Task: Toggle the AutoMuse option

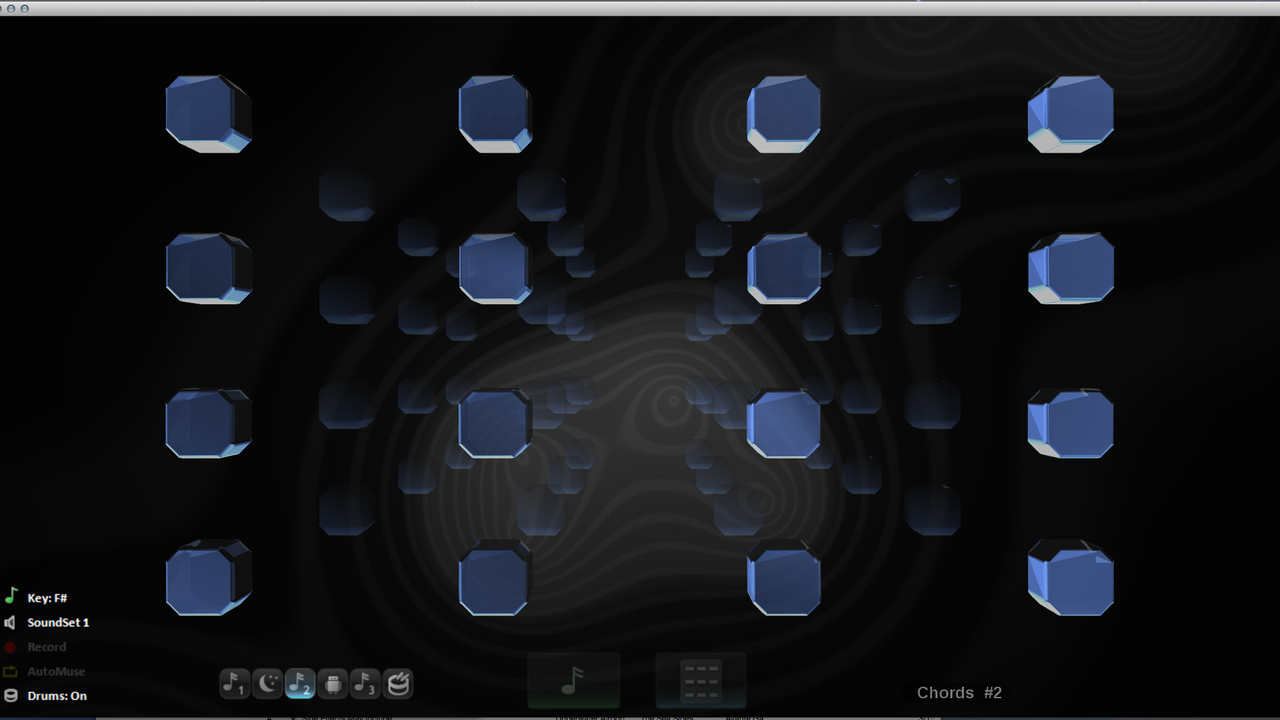Action: pos(56,672)
